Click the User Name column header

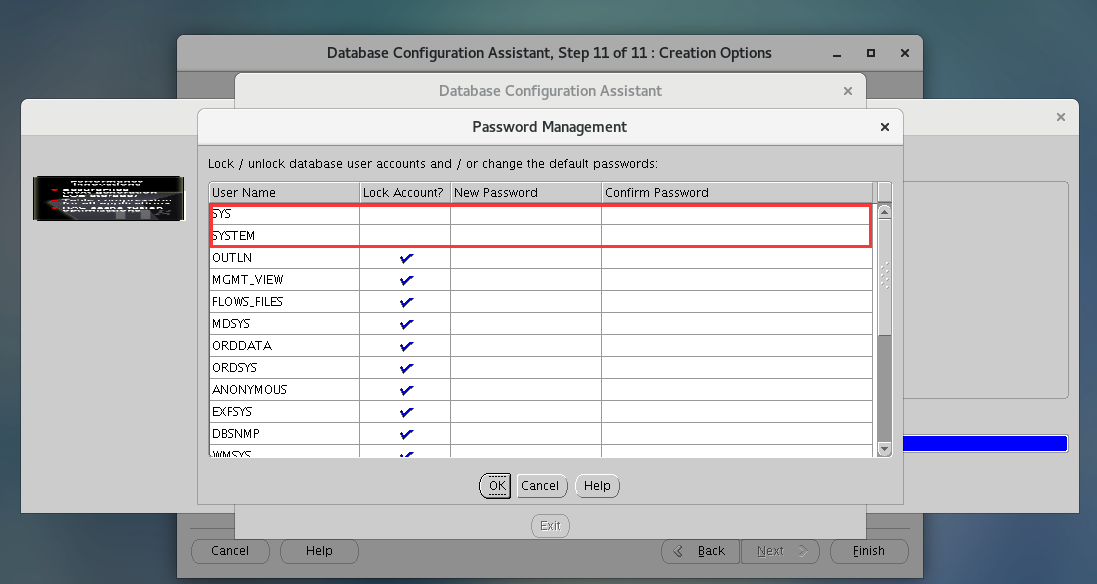[x=284, y=192]
